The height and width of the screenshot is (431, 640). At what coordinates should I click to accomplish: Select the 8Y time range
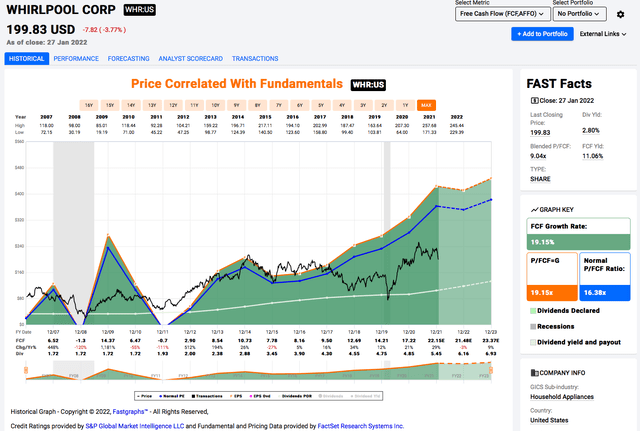[258, 105]
